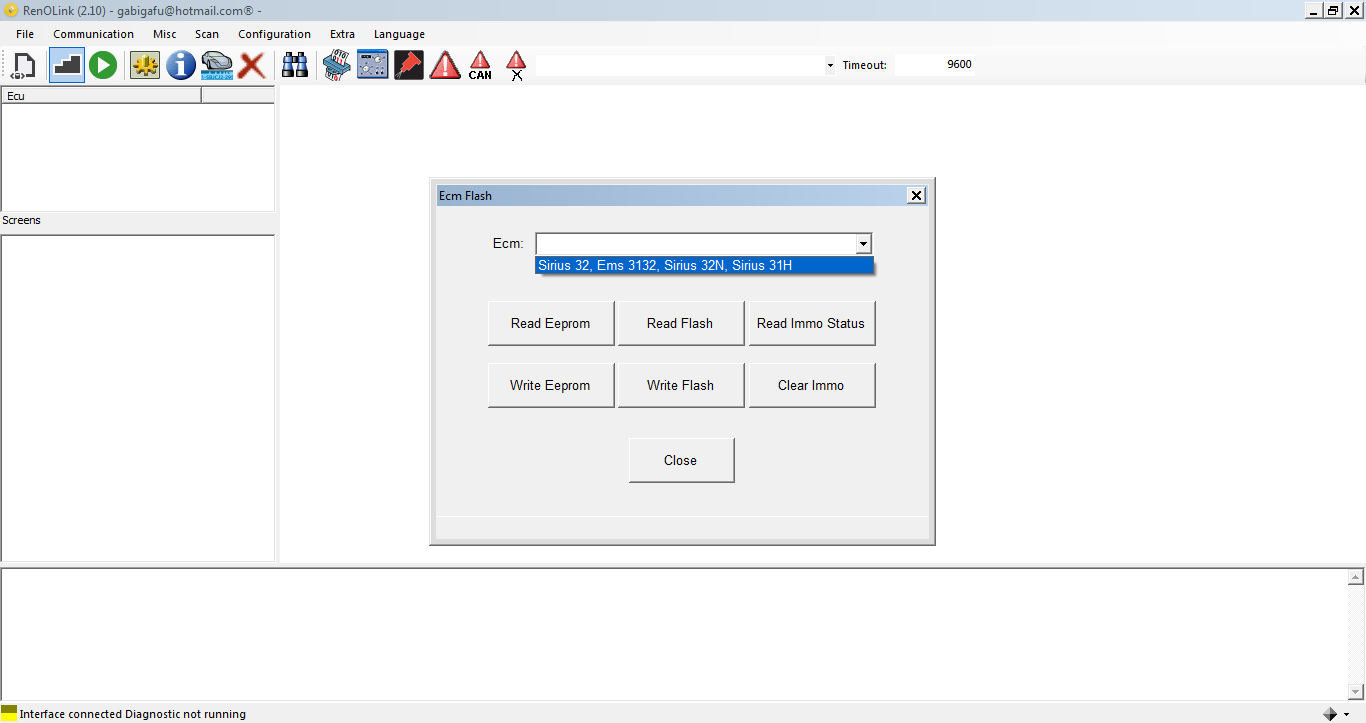Click the Read Immo Status button

point(812,323)
